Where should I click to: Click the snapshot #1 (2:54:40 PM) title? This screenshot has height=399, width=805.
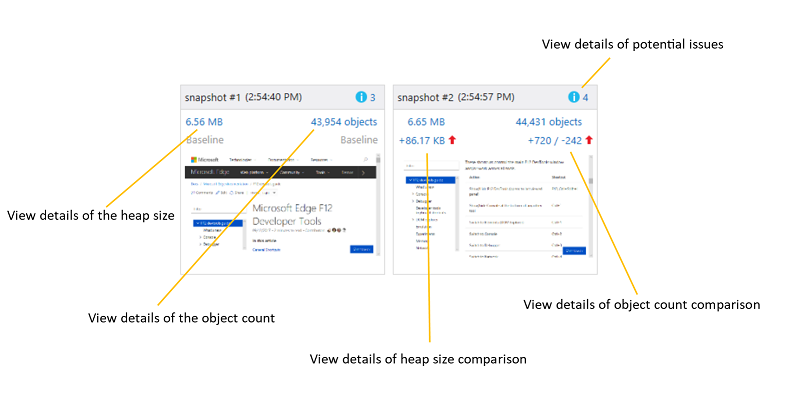[x=243, y=97]
